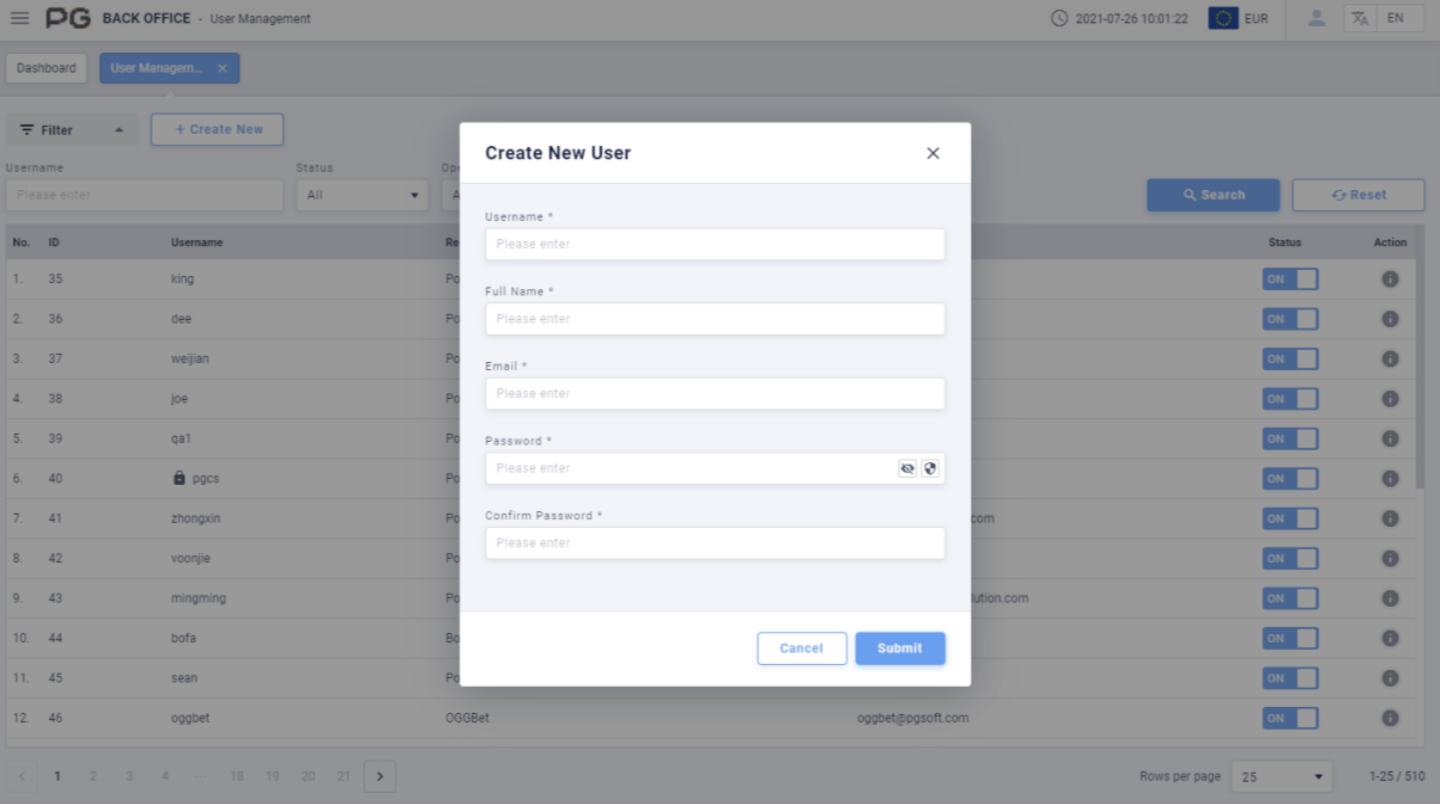Viewport: 1440px width, 804px height.
Task: Open the hamburger navigation menu
Action: (19, 17)
